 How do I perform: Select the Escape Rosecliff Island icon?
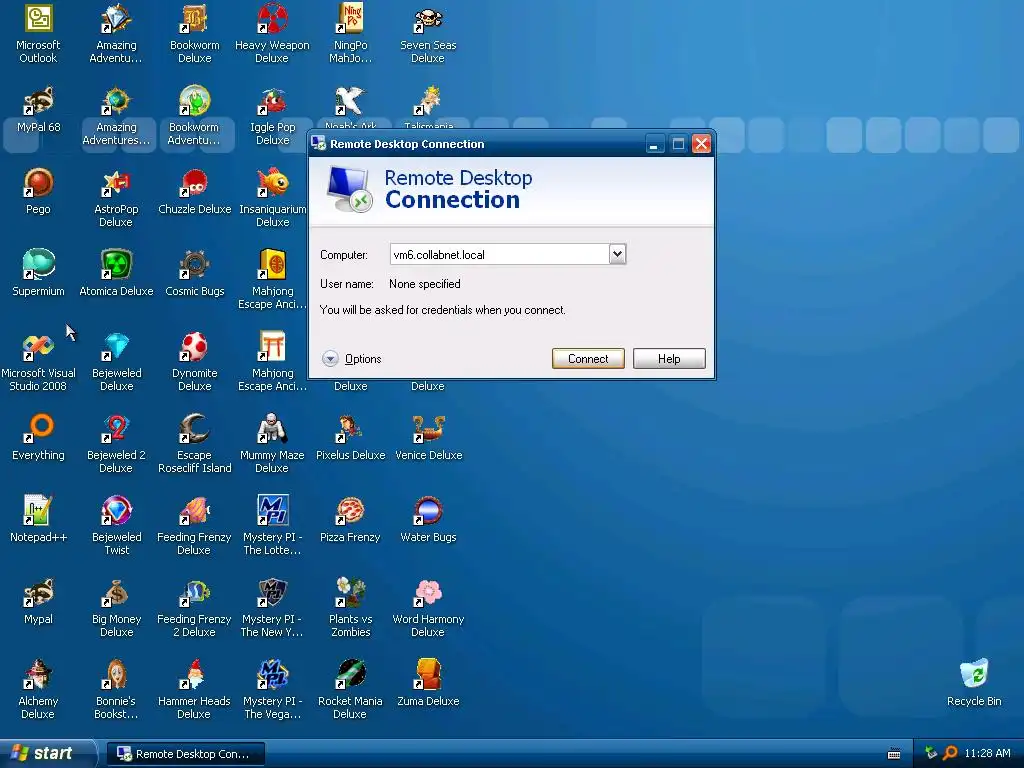point(195,444)
